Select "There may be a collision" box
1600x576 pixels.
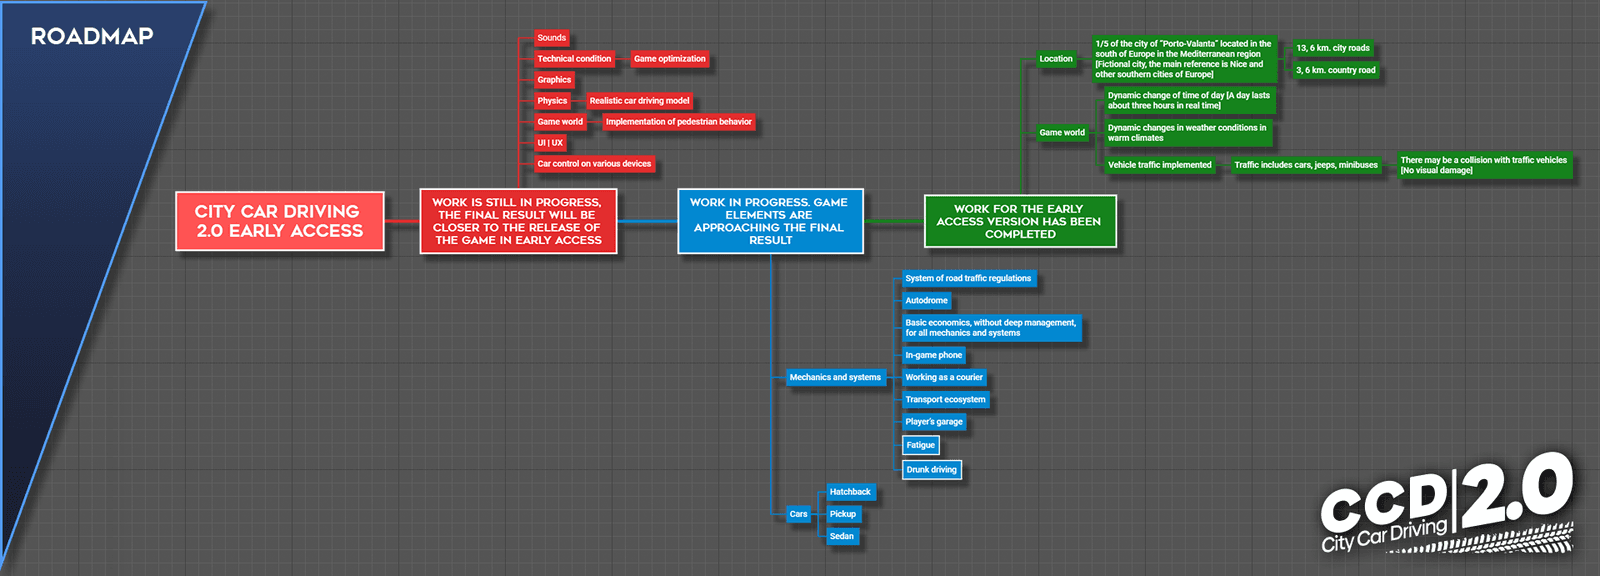pos(1484,165)
